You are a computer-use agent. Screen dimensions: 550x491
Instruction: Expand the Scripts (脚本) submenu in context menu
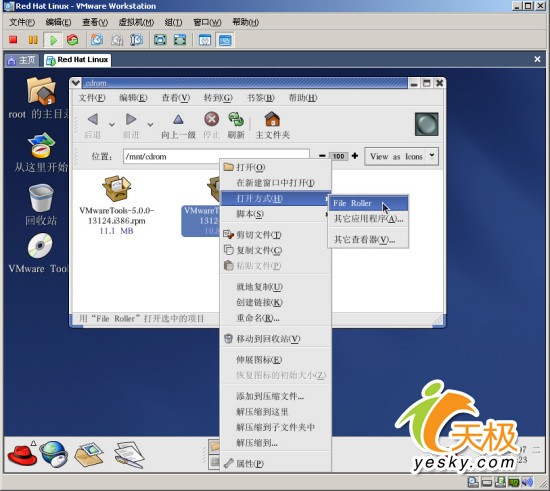click(276, 214)
